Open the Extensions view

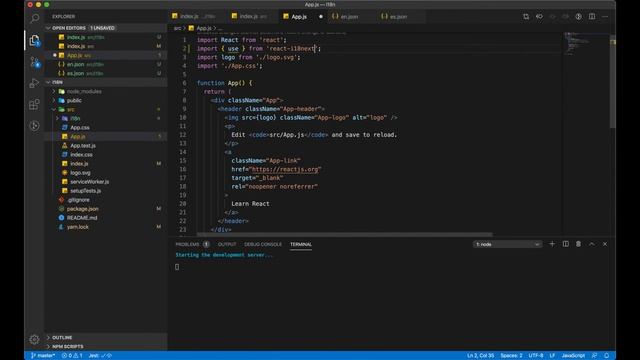(35, 104)
